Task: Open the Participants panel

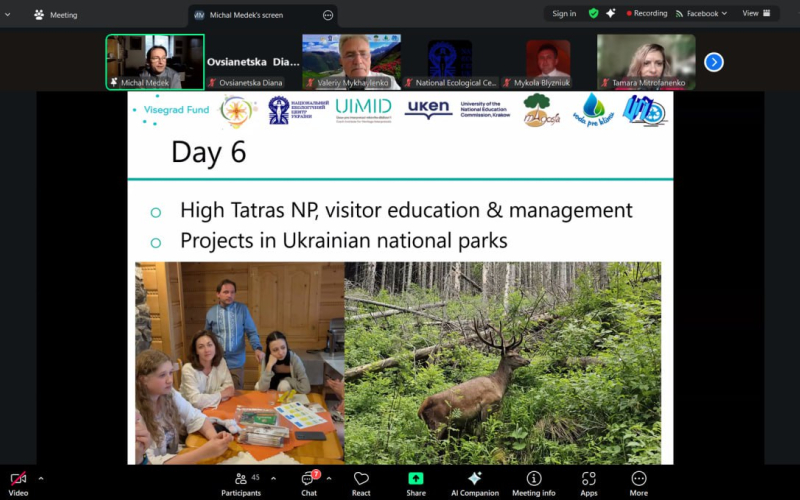Action: tap(241, 481)
